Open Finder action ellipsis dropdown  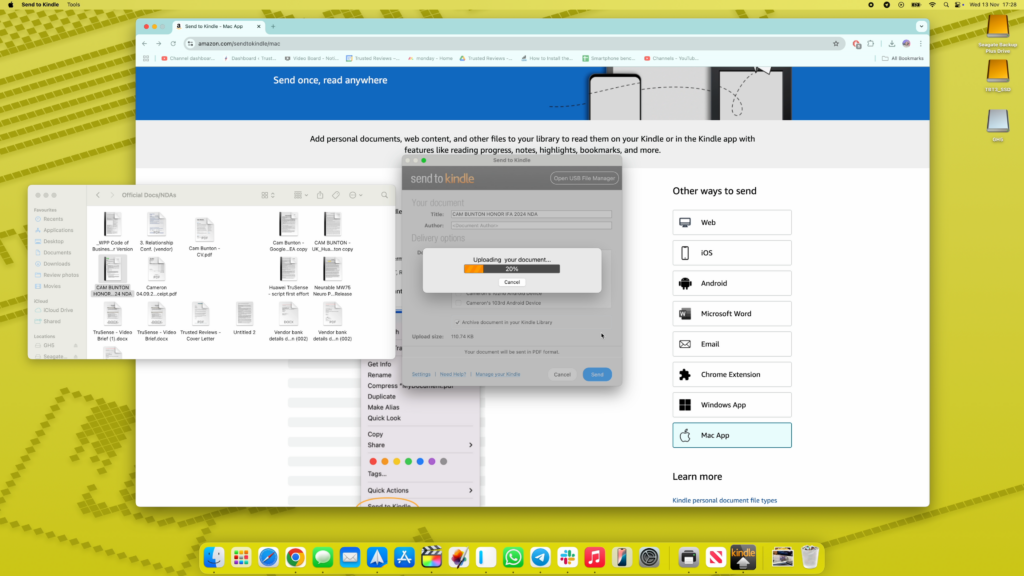(x=355, y=195)
